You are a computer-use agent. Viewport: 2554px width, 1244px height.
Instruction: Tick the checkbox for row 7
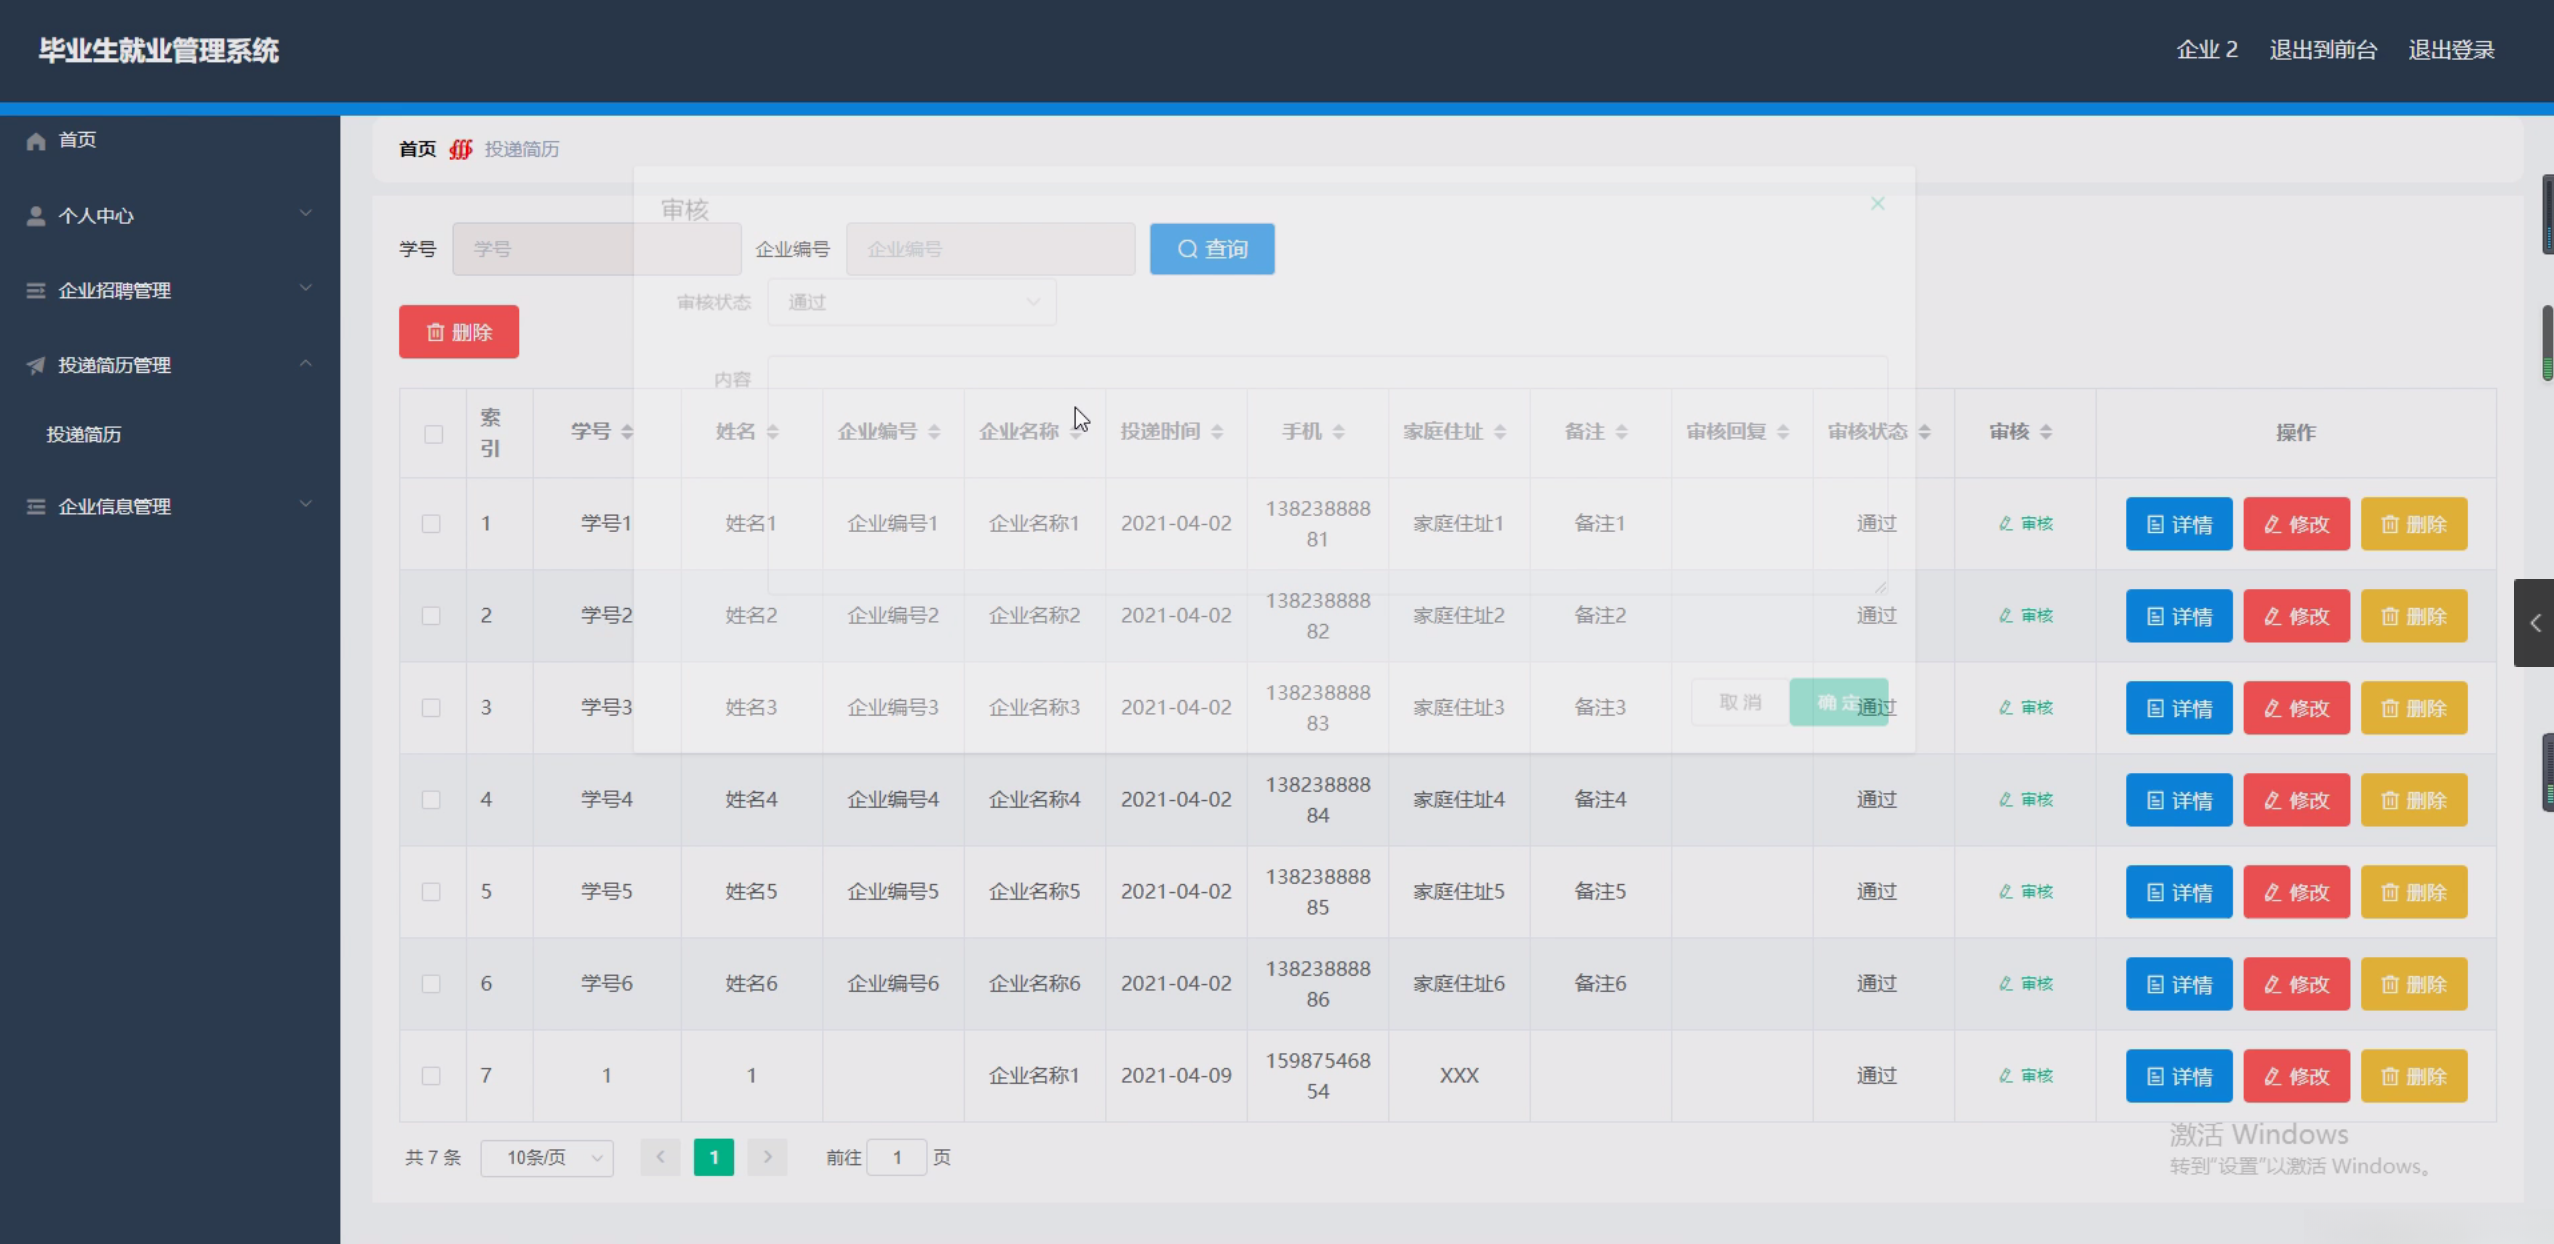(431, 1076)
